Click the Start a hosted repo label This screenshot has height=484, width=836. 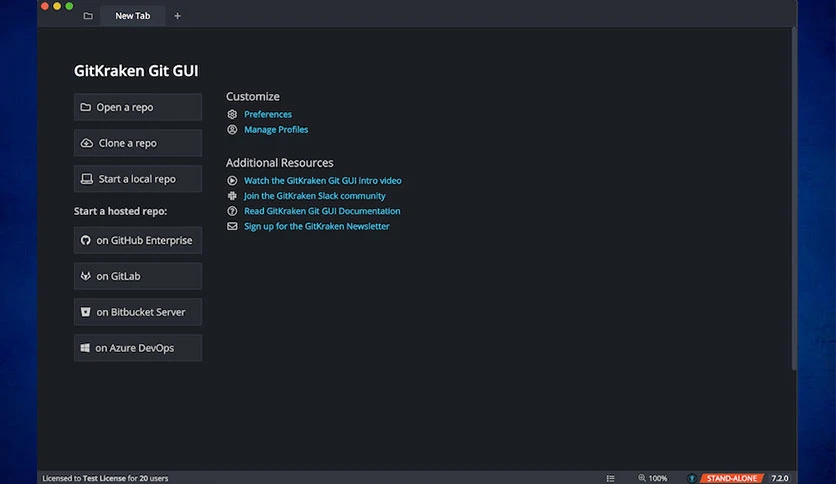120,211
